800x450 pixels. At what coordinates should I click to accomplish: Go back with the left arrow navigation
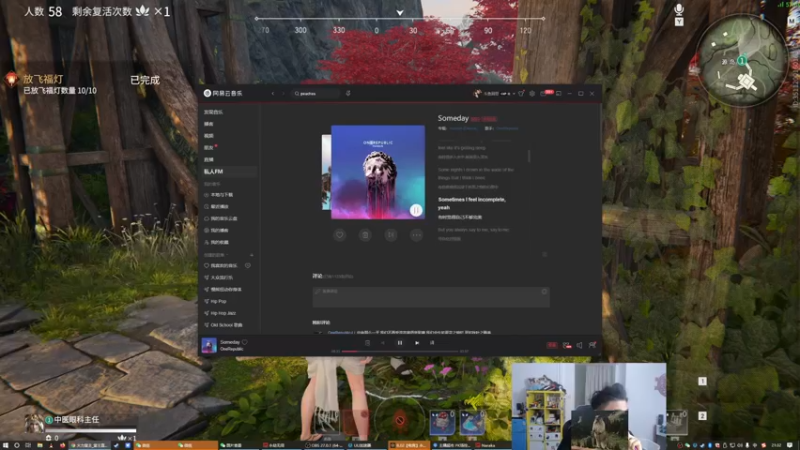(273, 93)
